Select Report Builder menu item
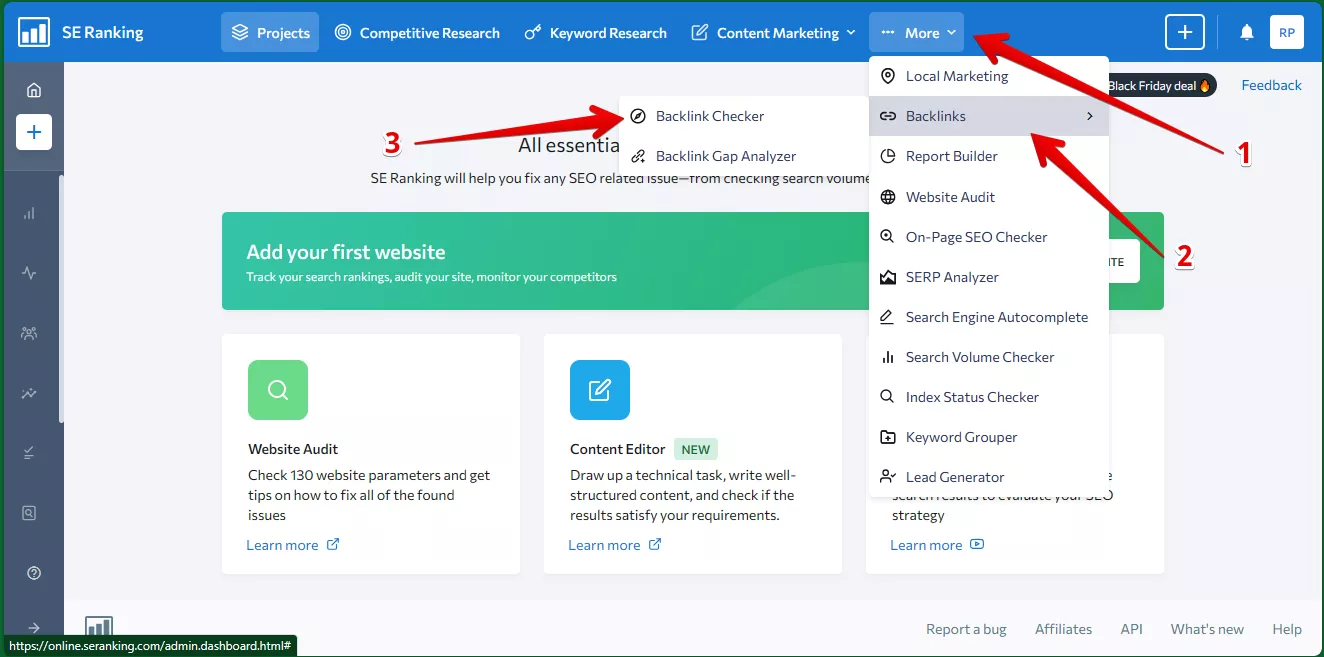The width and height of the screenshot is (1324, 657). [989, 156]
